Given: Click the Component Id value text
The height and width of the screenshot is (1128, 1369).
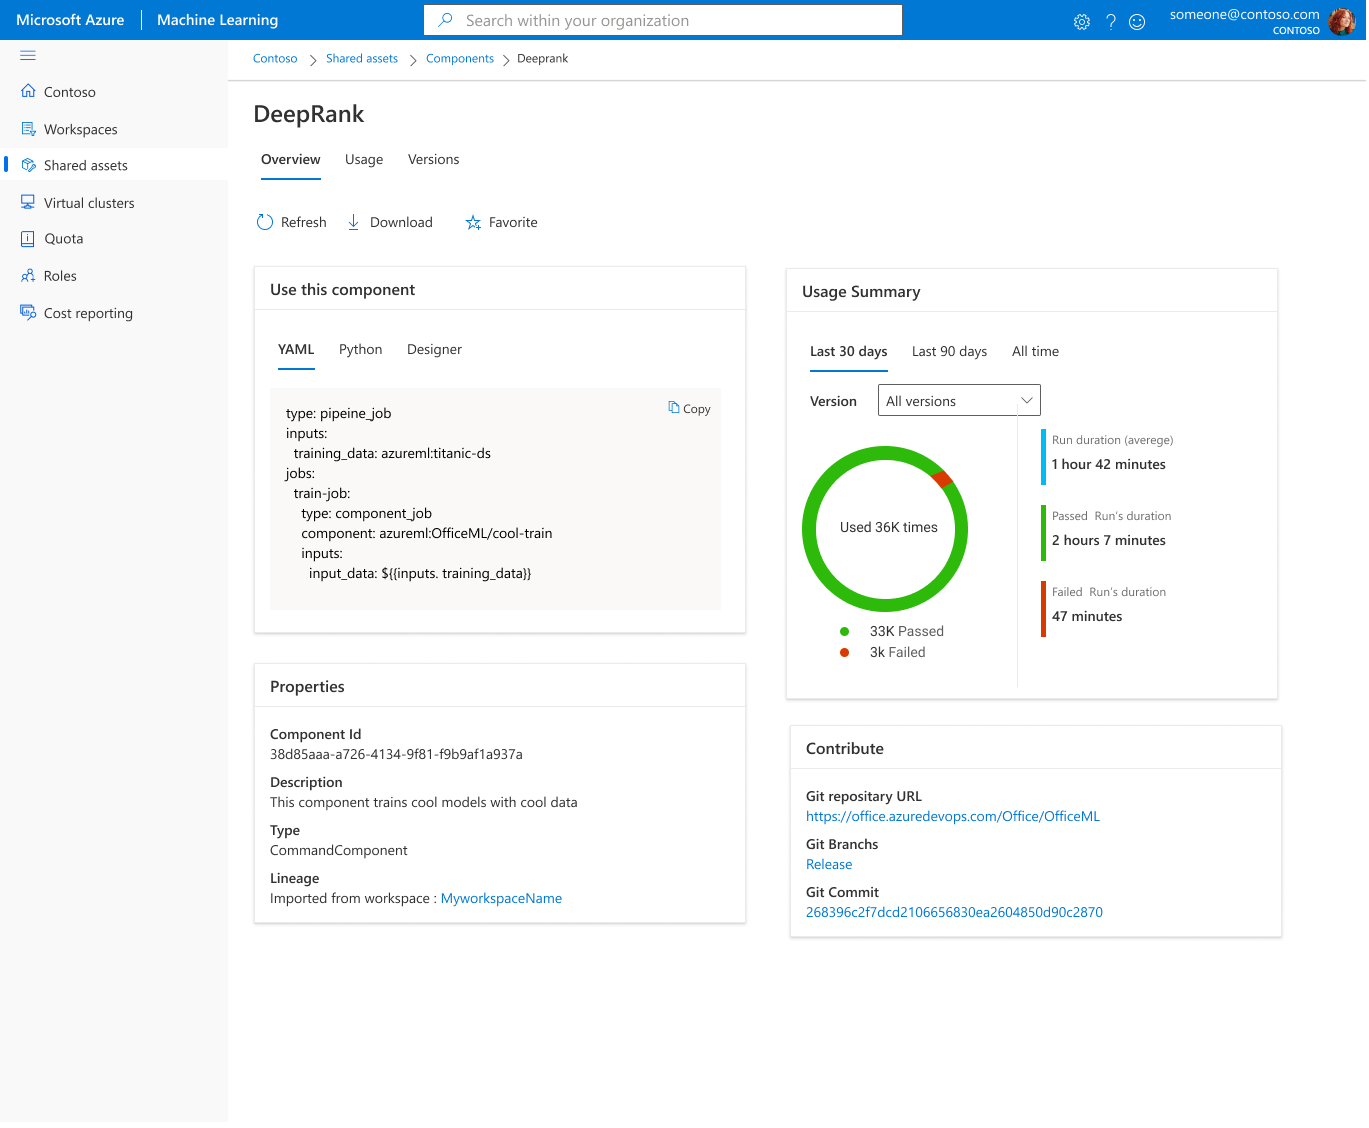Looking at the screenshot, I should (x=396, y=754).
